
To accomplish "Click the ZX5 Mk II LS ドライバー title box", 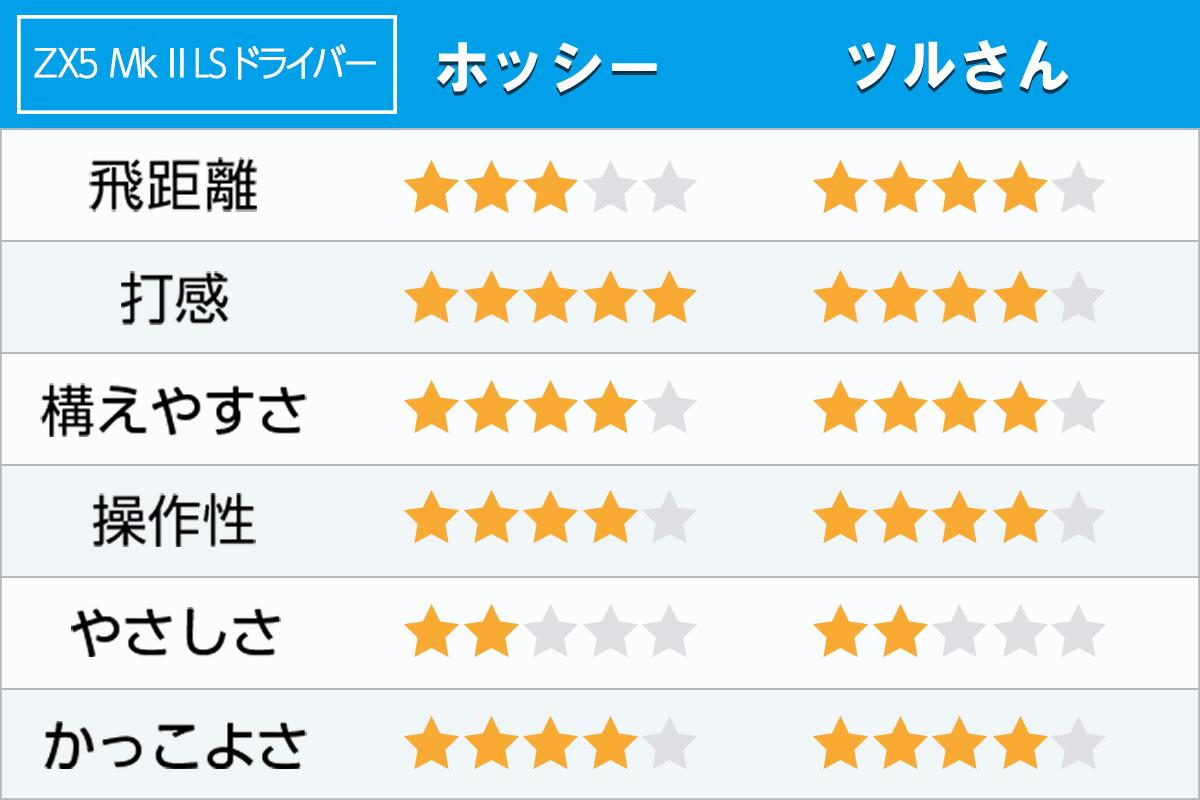I will pyautogui.click(x=207, y=65).
